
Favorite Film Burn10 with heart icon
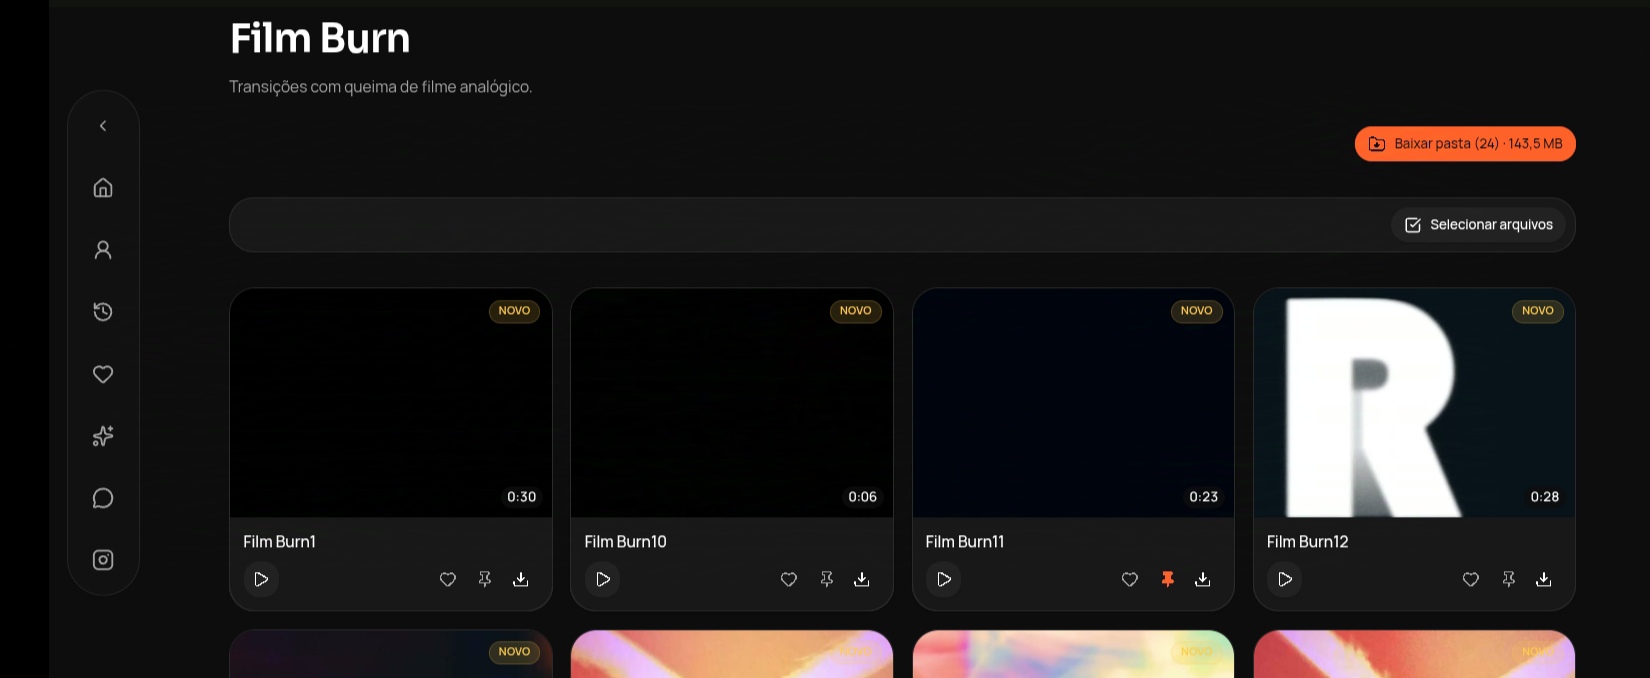(x=789, y=579)
